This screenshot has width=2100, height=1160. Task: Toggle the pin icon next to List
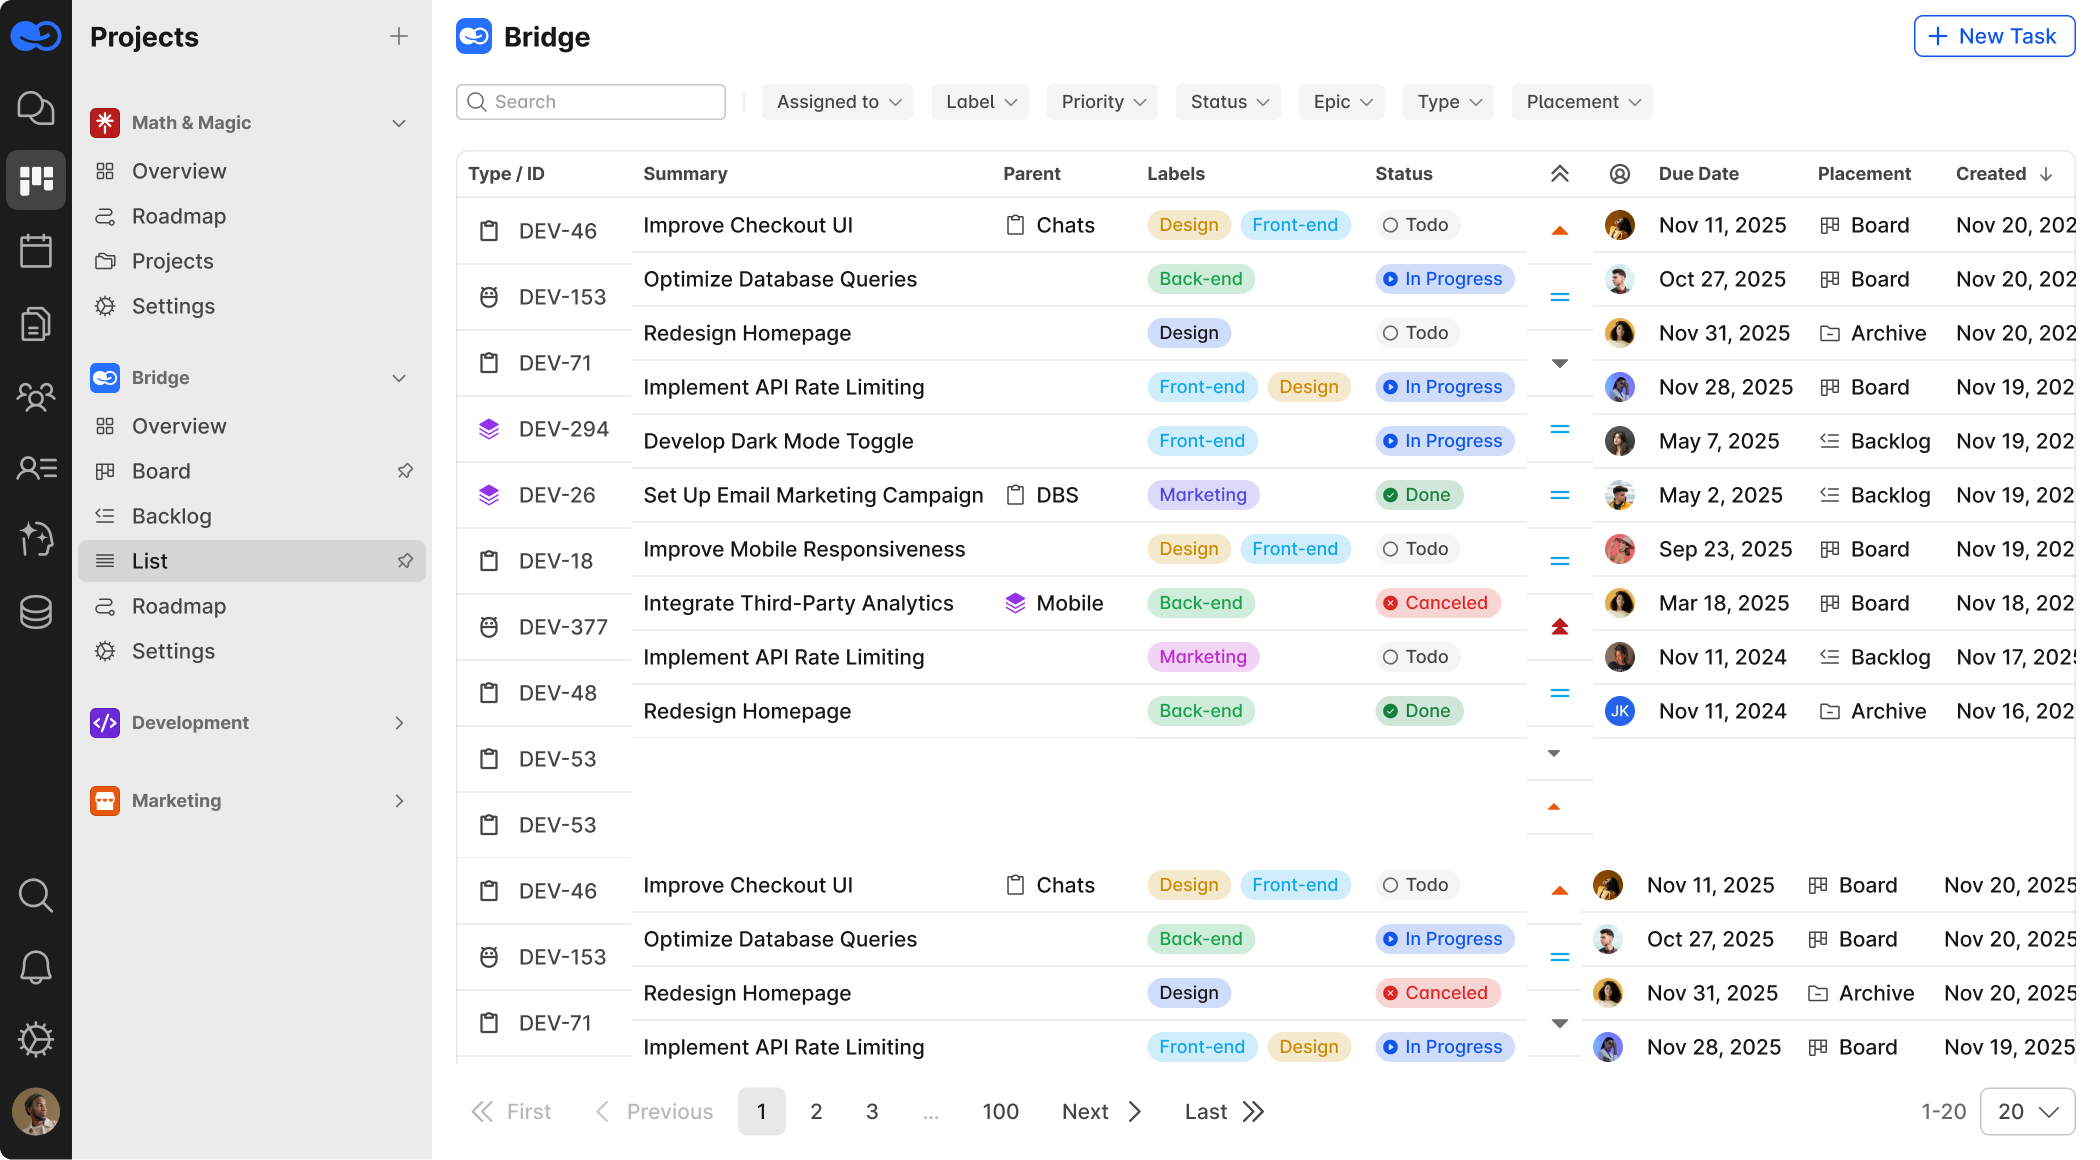click(405, 561)
